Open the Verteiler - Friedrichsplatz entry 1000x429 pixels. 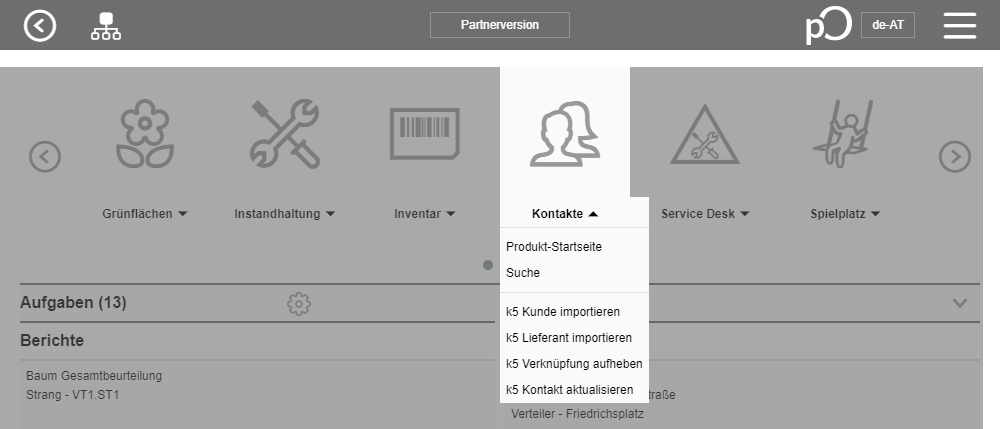click(577, 414)
